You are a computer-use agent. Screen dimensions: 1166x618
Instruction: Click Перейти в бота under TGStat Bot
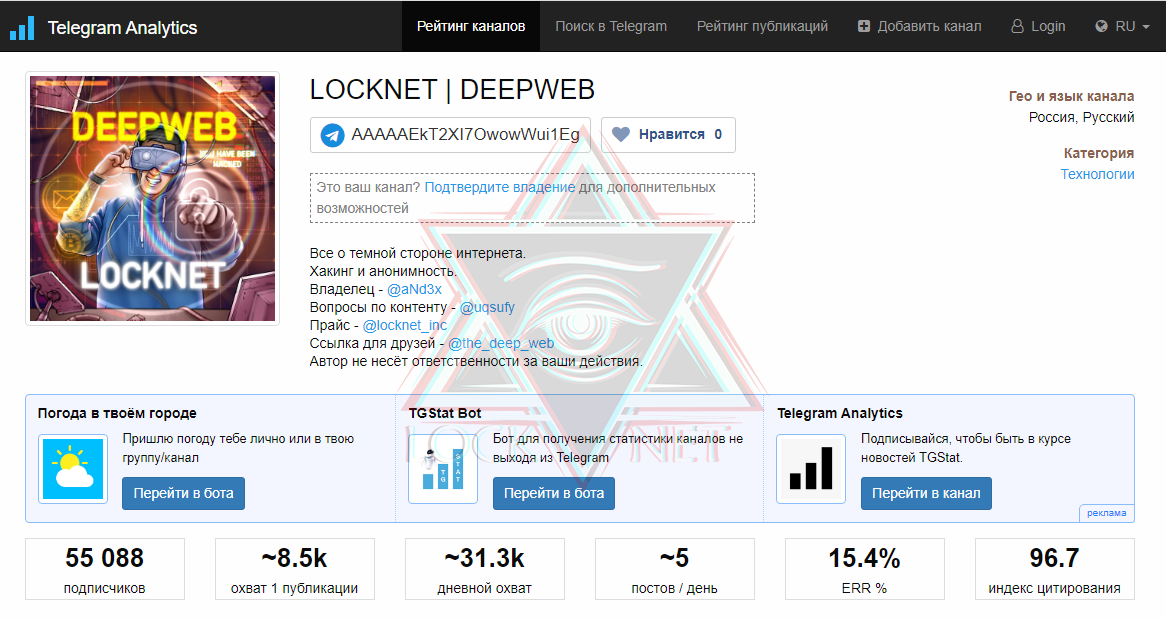(x=554, y=493)
